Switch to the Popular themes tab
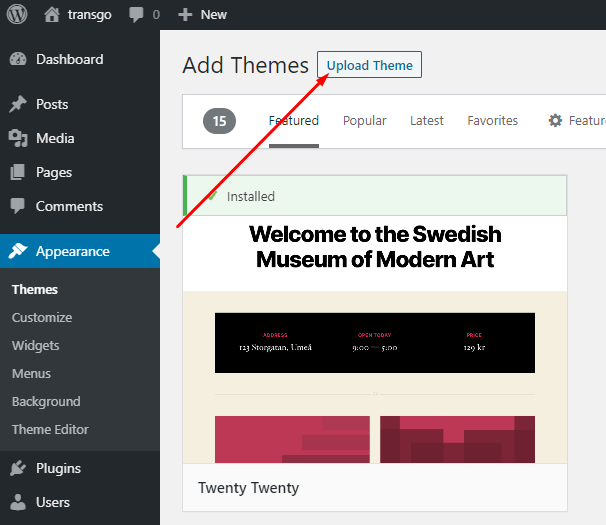This screenshot has width=606, height=525. click(364, 120)
